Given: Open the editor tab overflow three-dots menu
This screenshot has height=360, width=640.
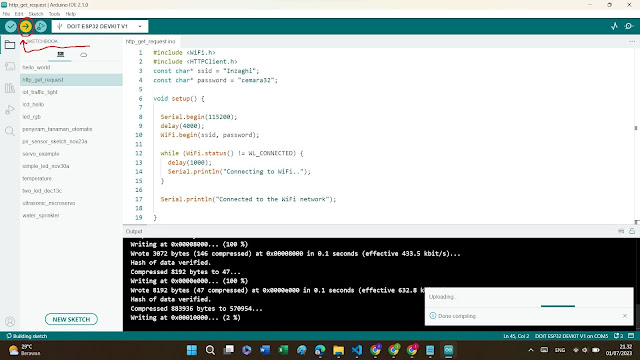Looking at the screenshot, I should [x=632, y=41].
